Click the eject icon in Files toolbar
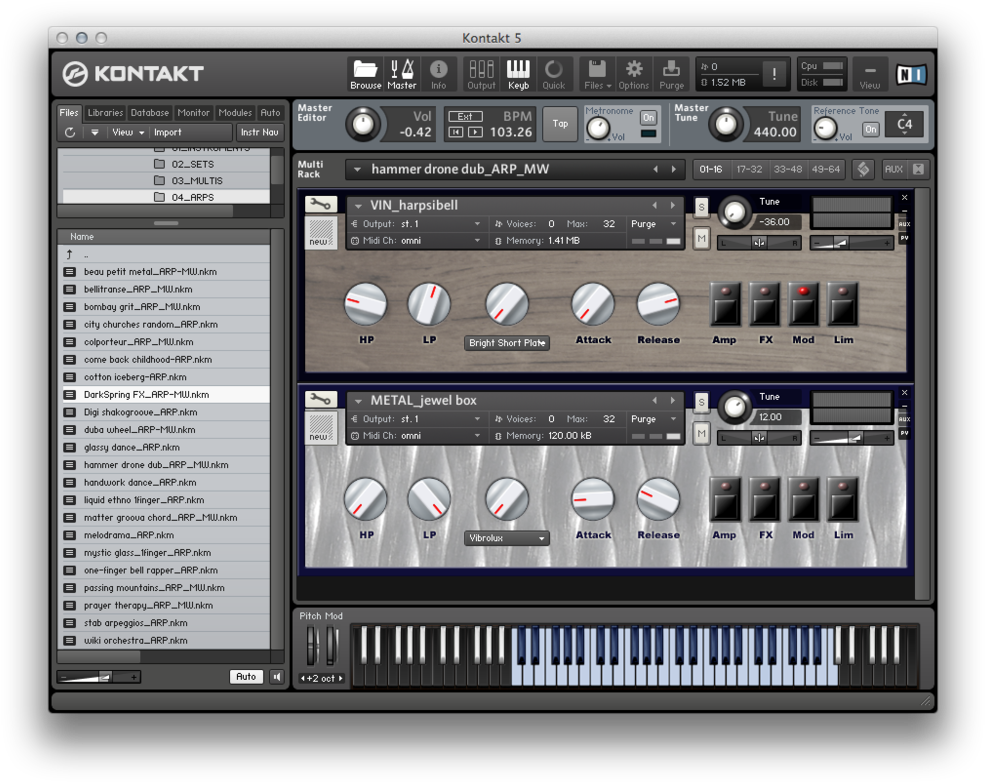This screenshot has height=782, width=985. pos(95,132)
